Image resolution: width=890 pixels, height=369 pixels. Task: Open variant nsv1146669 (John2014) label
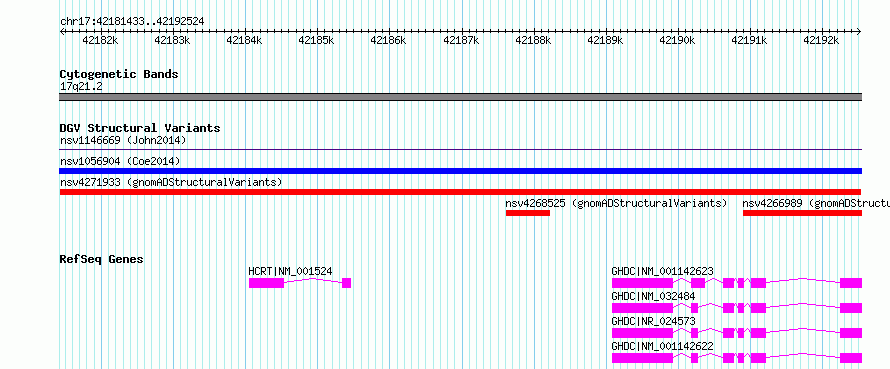coord(123,140)
